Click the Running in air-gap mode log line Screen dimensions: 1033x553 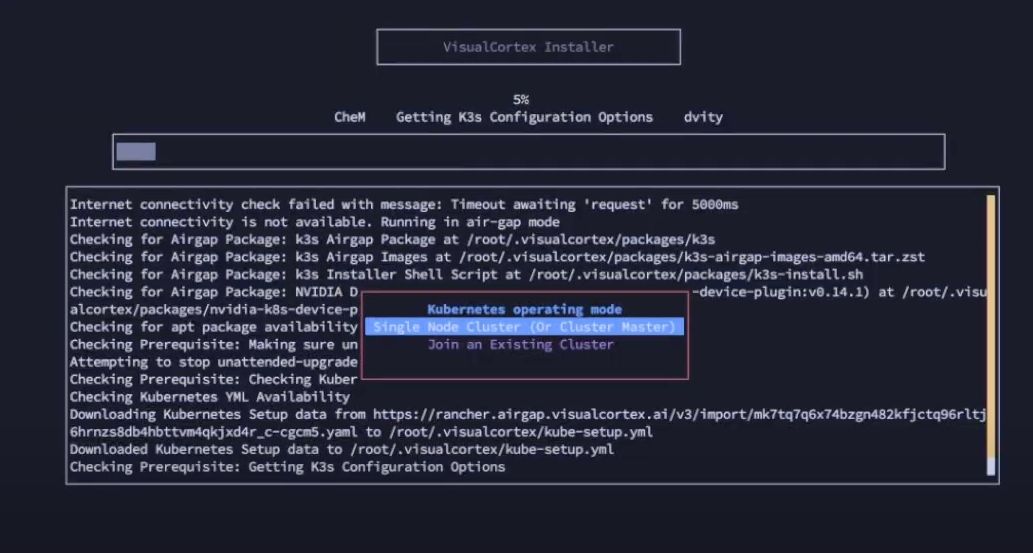coord(314,222)
